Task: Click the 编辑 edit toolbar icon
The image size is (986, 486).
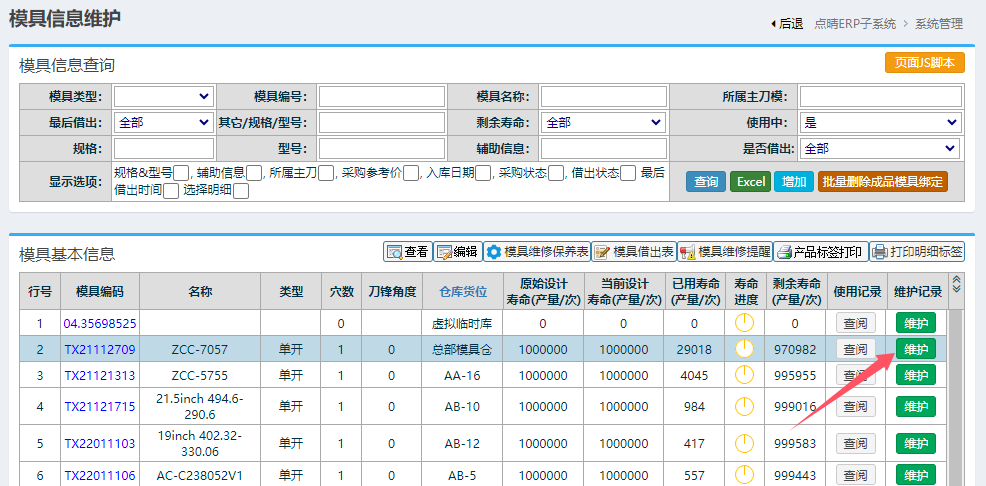Action: 457,252
